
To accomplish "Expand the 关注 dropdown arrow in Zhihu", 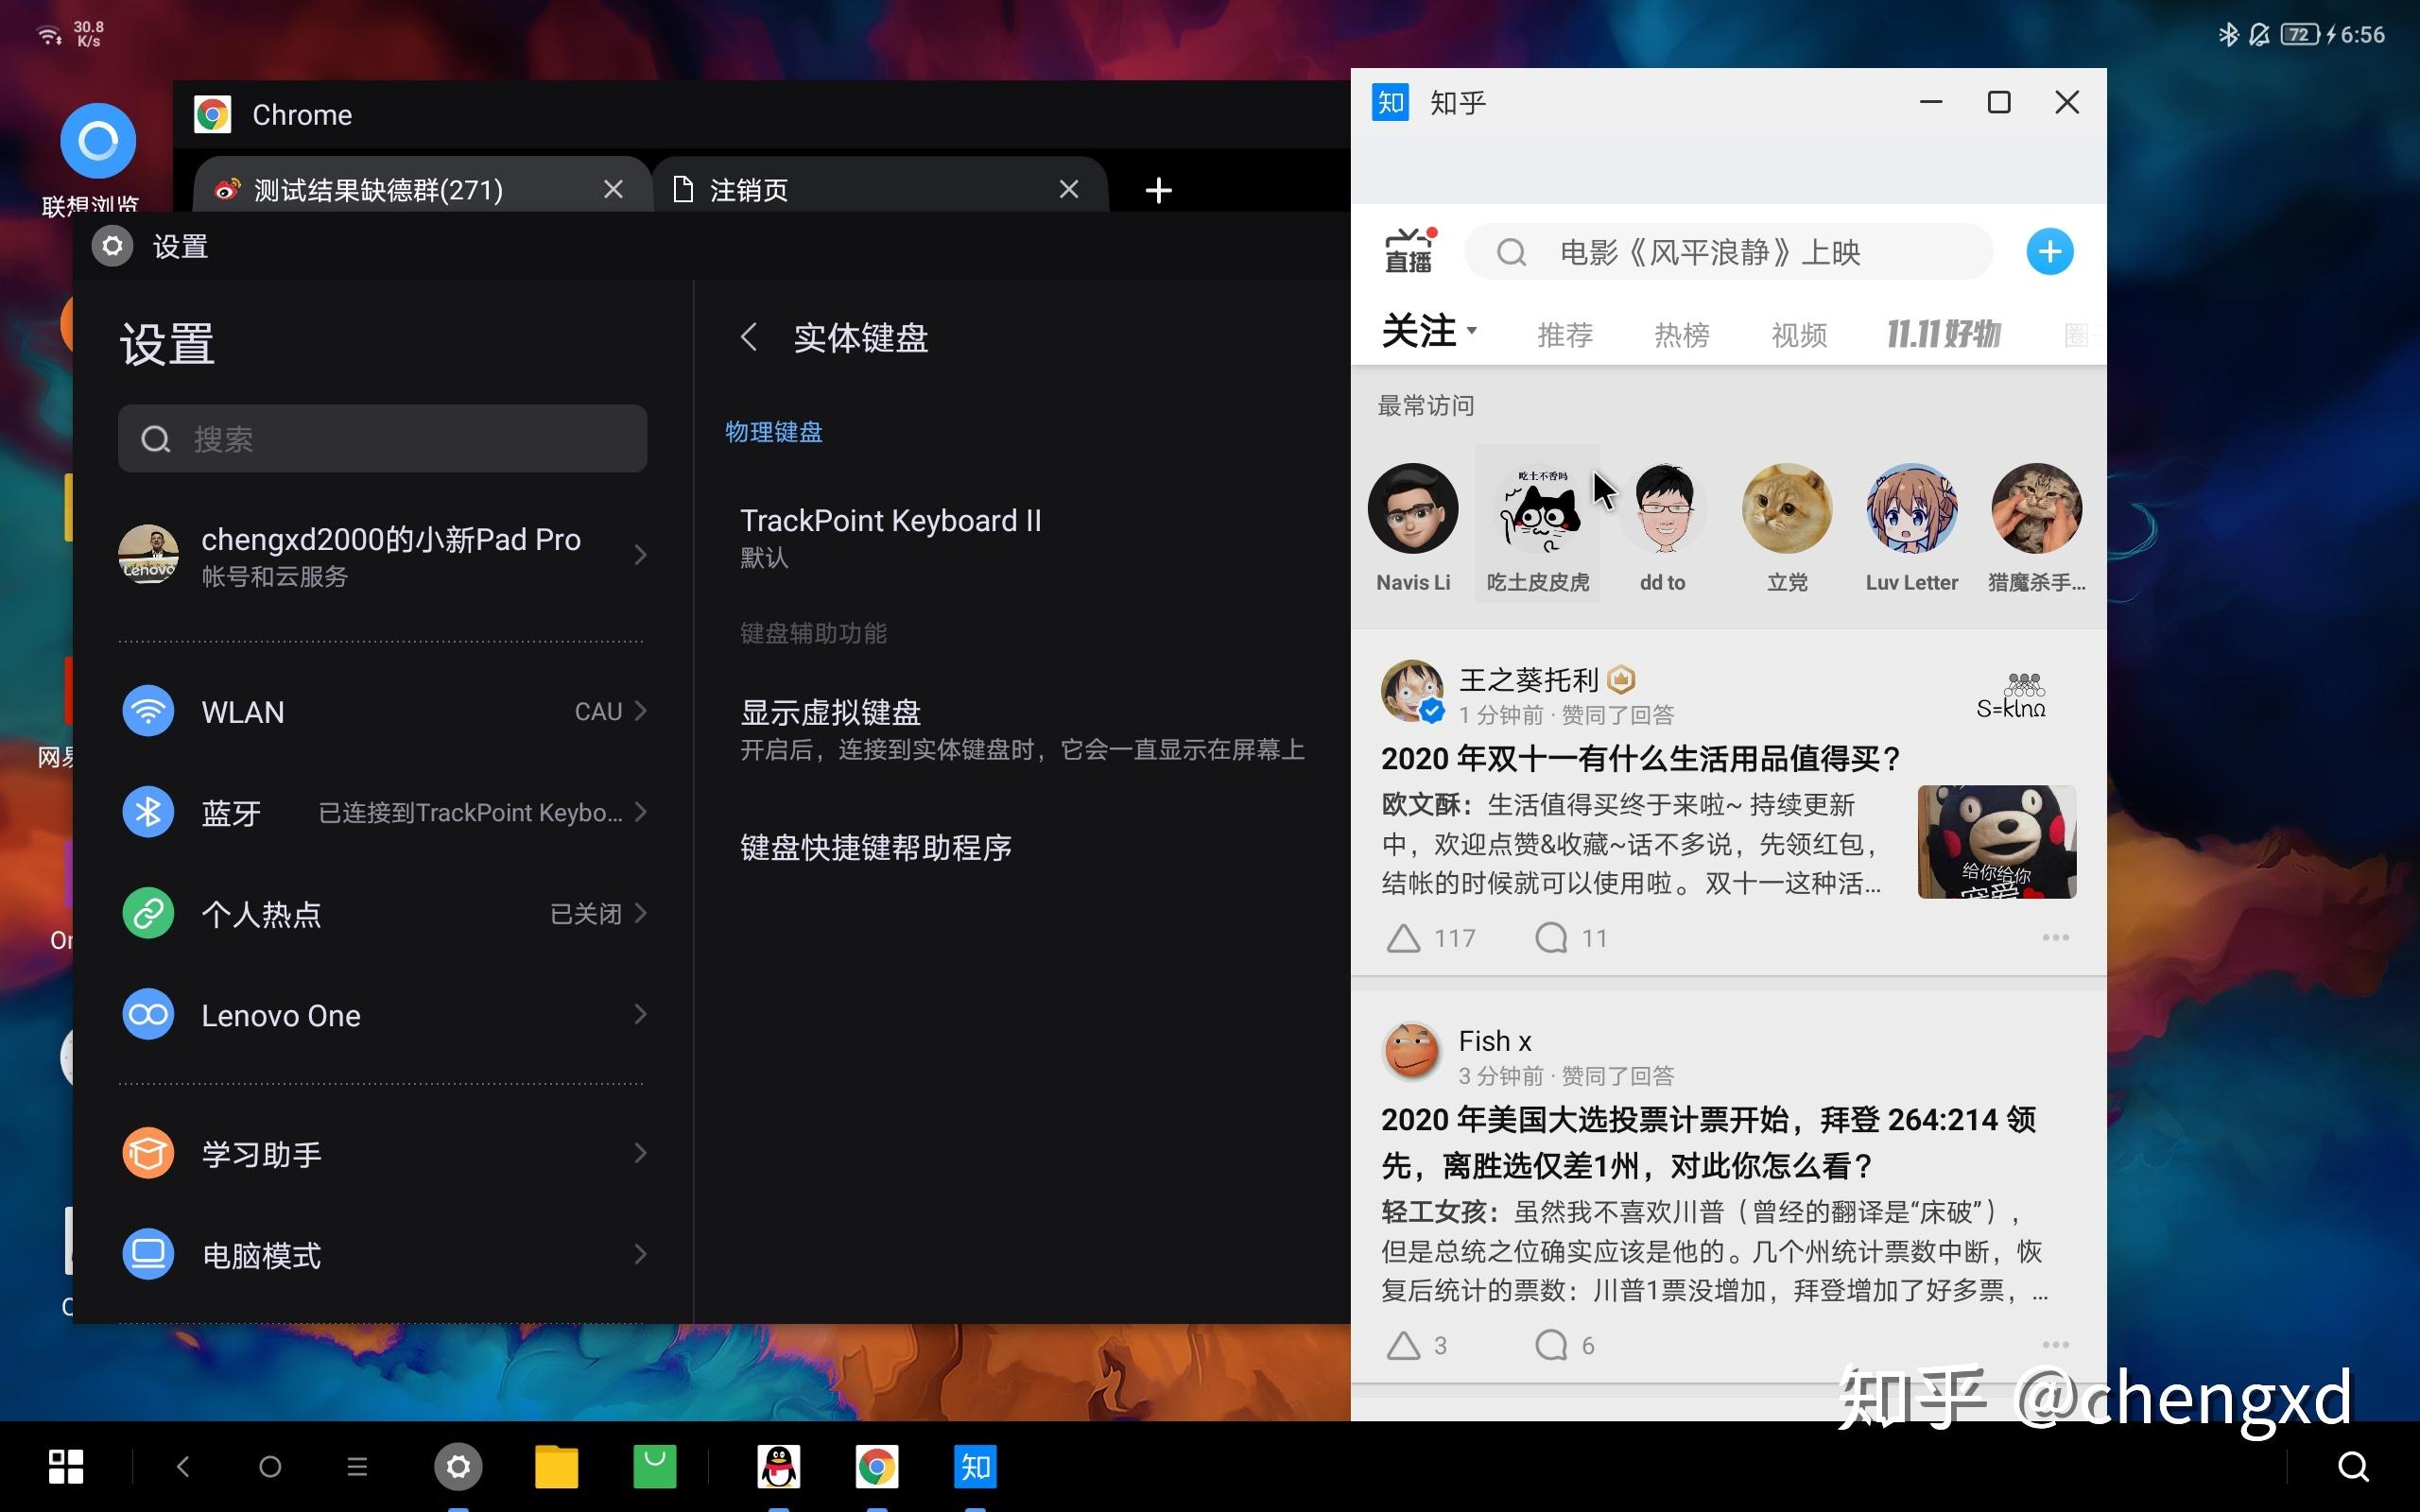I will [x=1471, y=330].
